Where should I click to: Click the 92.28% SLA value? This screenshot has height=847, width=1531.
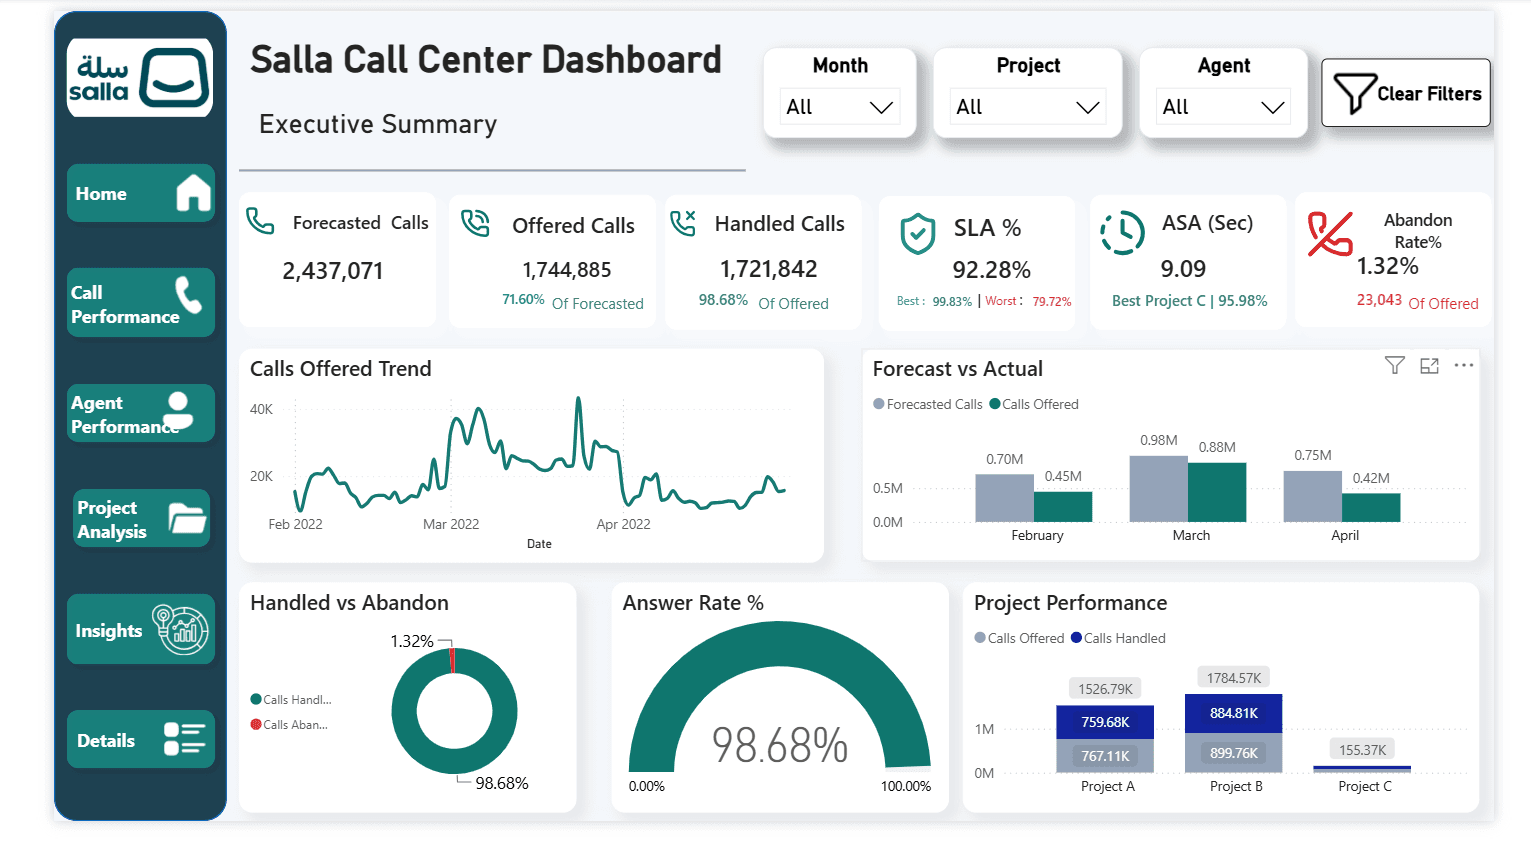pyautogui.click(x=991, y=270)
